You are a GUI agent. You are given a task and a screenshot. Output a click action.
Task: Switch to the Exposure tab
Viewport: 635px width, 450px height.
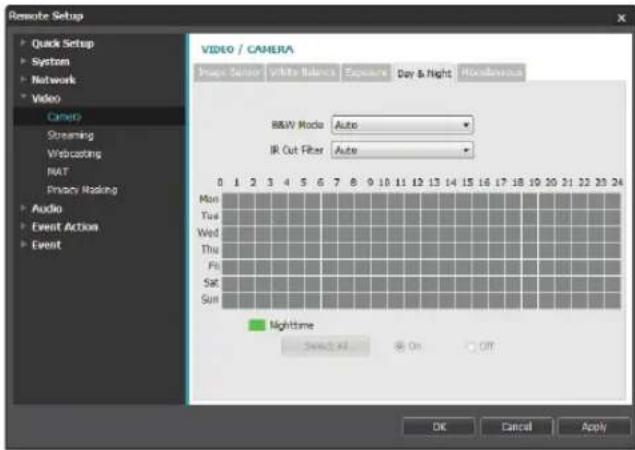pyautogui.click(x=366, y=73)
